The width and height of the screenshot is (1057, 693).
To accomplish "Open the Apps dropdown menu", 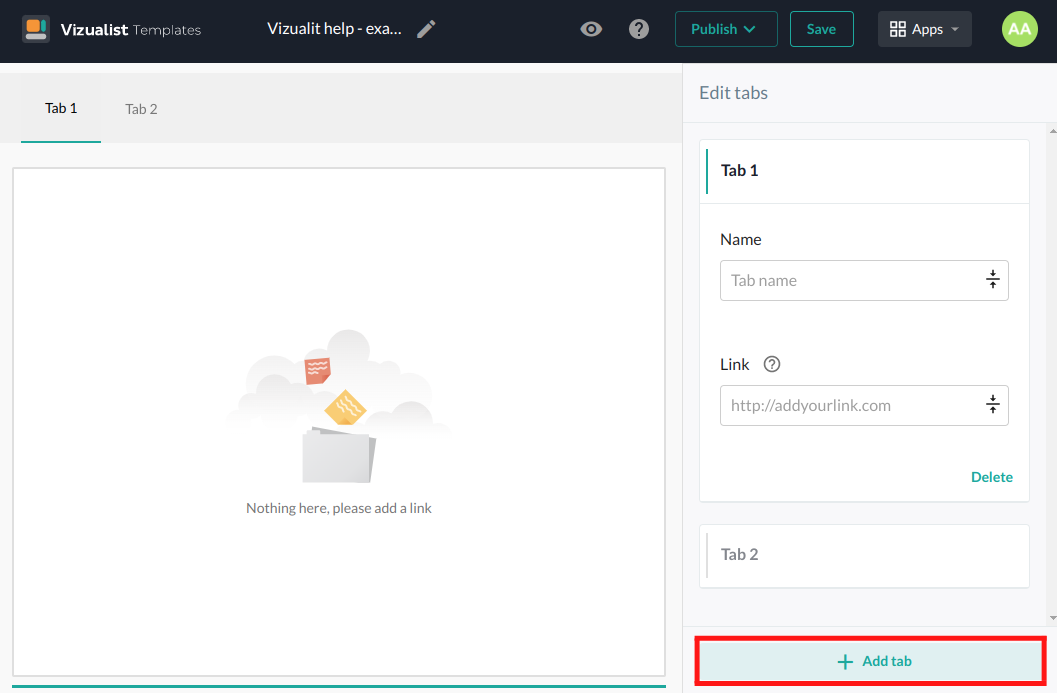I will (924, 29).
